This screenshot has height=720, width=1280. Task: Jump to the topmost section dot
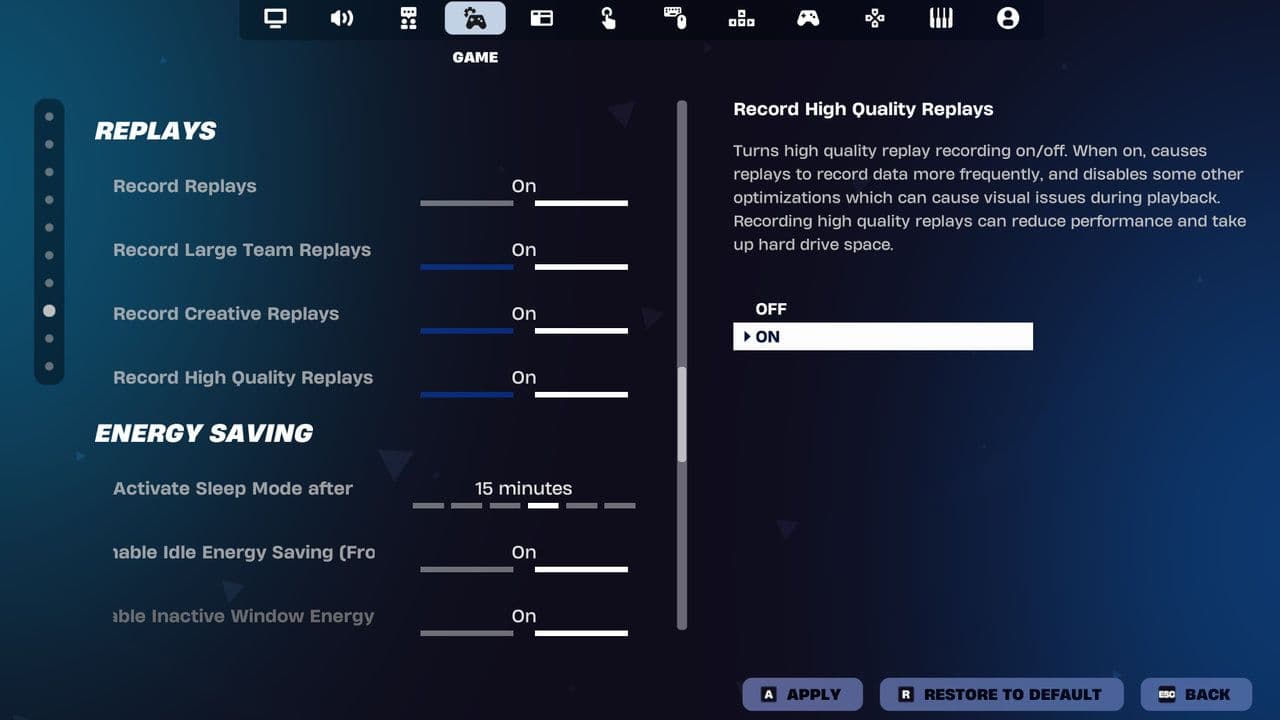[49, 116]
